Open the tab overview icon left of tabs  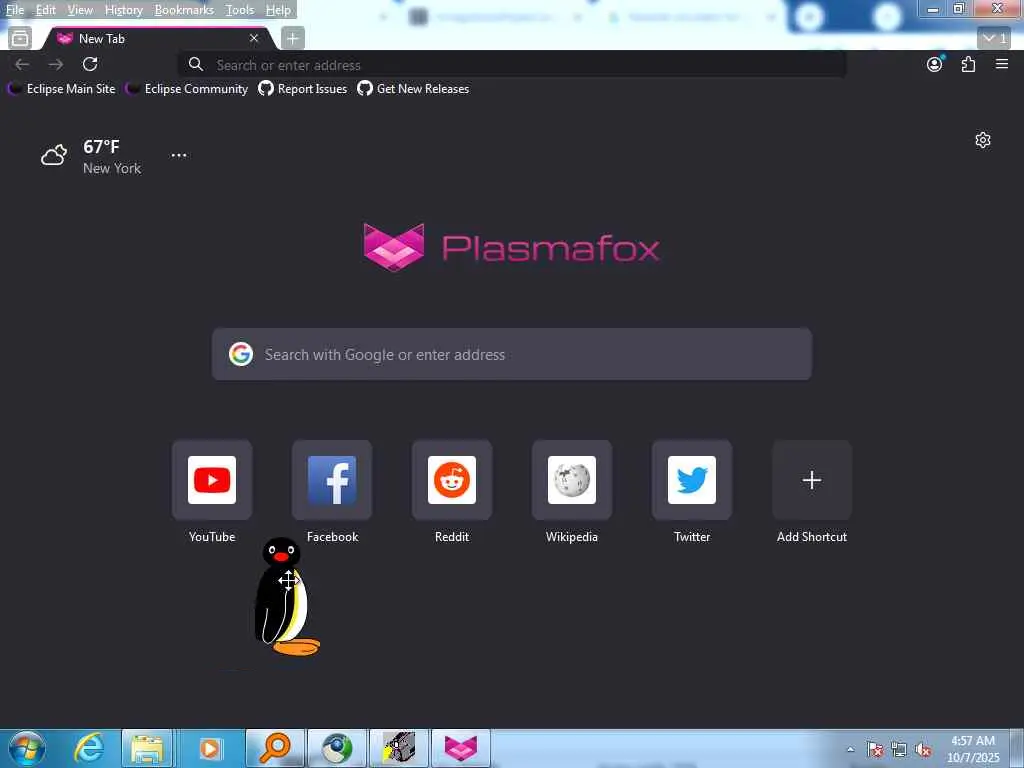20,39
